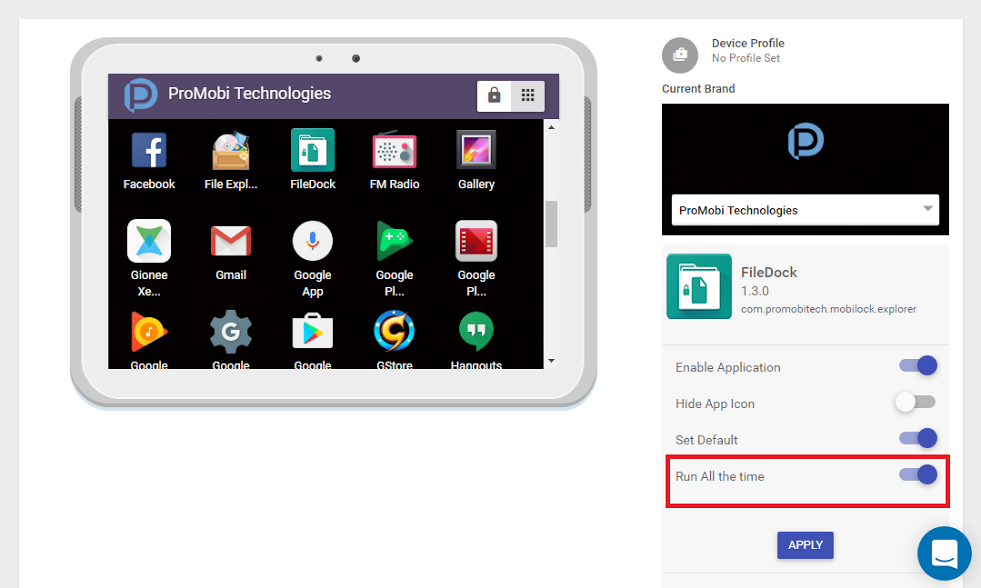Open the Google Settings gear icon
The height and width of the screenshot is (588, 981).
[231, 332]
